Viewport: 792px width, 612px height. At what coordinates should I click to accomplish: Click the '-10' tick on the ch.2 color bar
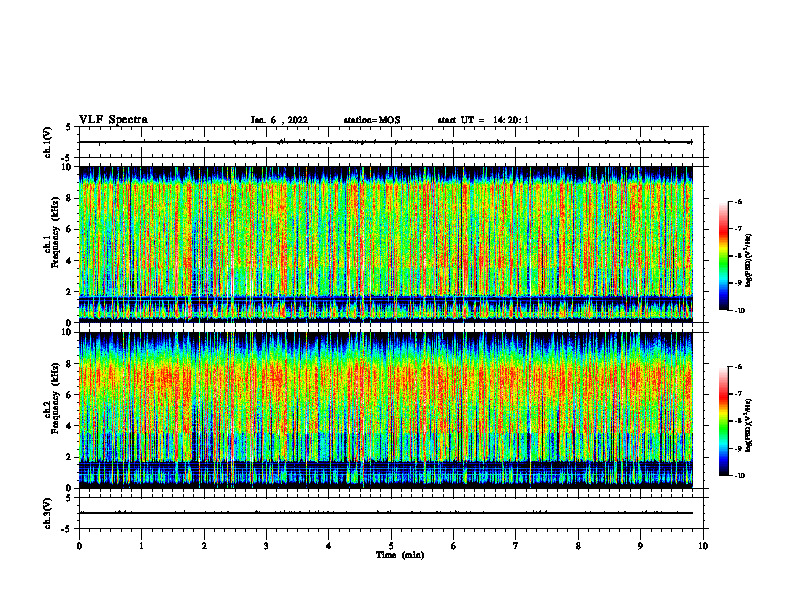coord(739,475)
